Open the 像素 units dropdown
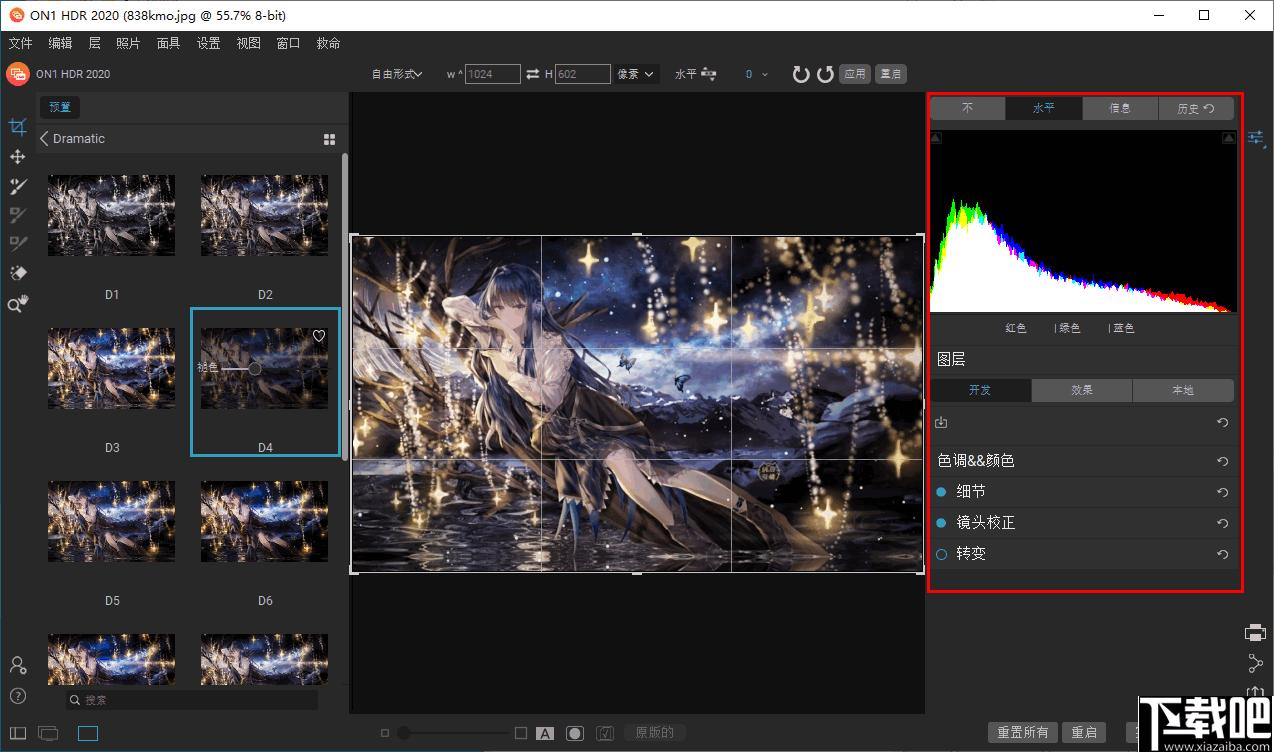 636,74
